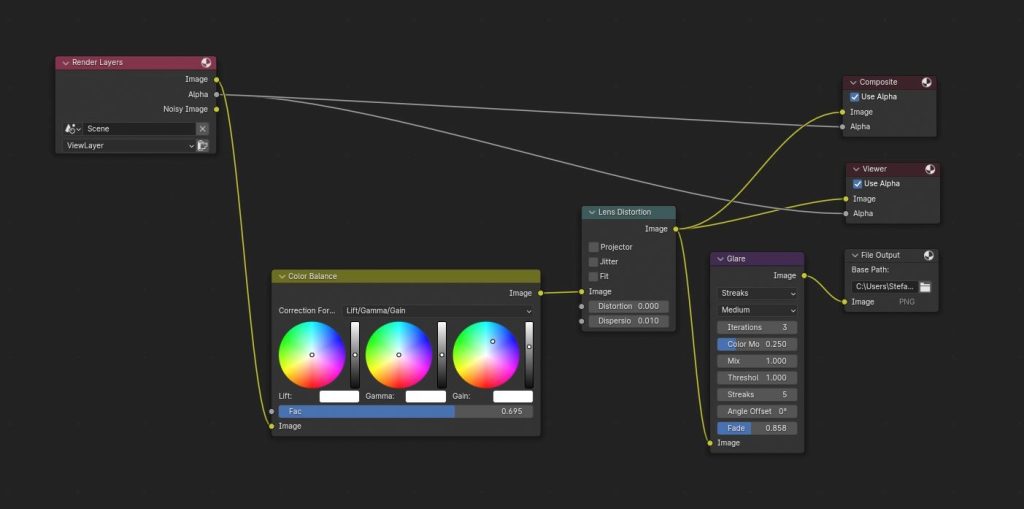Click Color Balance Fac input socket

272,412
